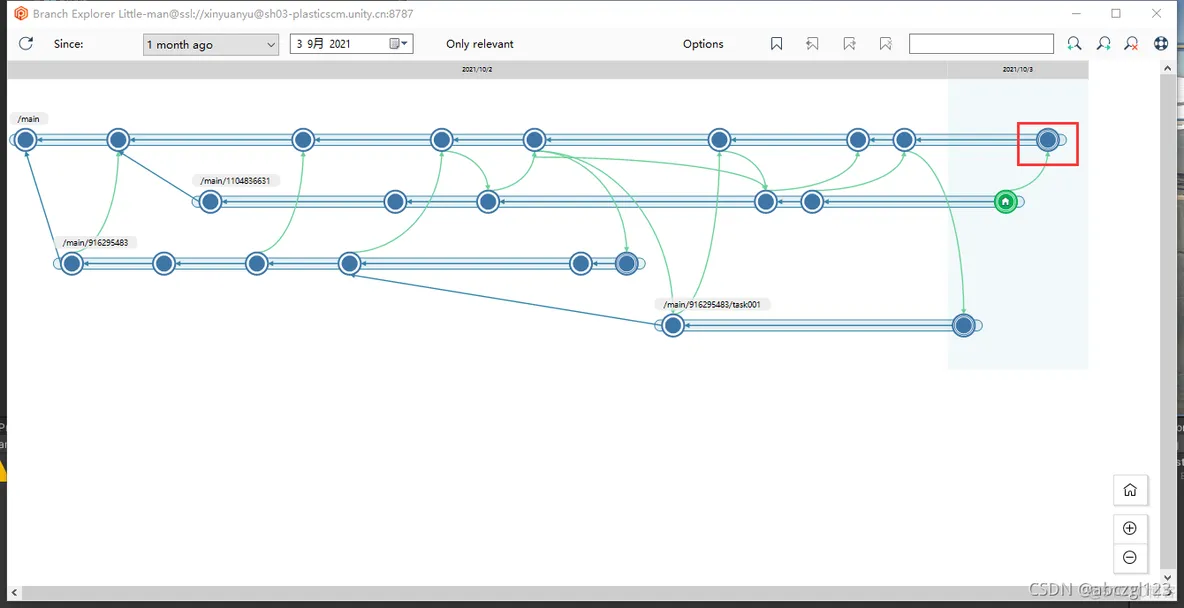Open the date picker calendar dropdown
This screenshot has height=608, width=1184.
399,44
